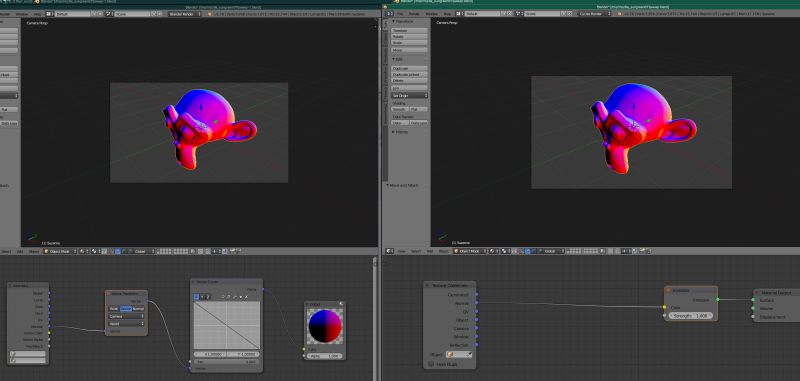This screenshot has height=381, width=800.
Task: Open Set Origin dropdown in Cycles window
Action: point(409,95)
